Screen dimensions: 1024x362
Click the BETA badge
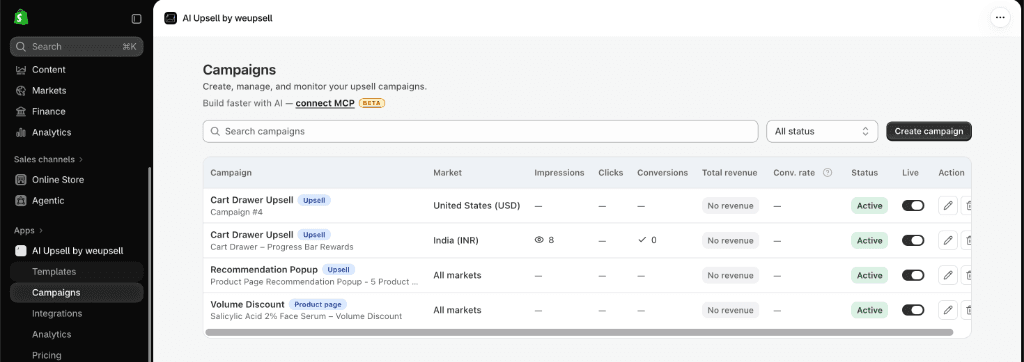pyautogui.click(x=372, y=103)
